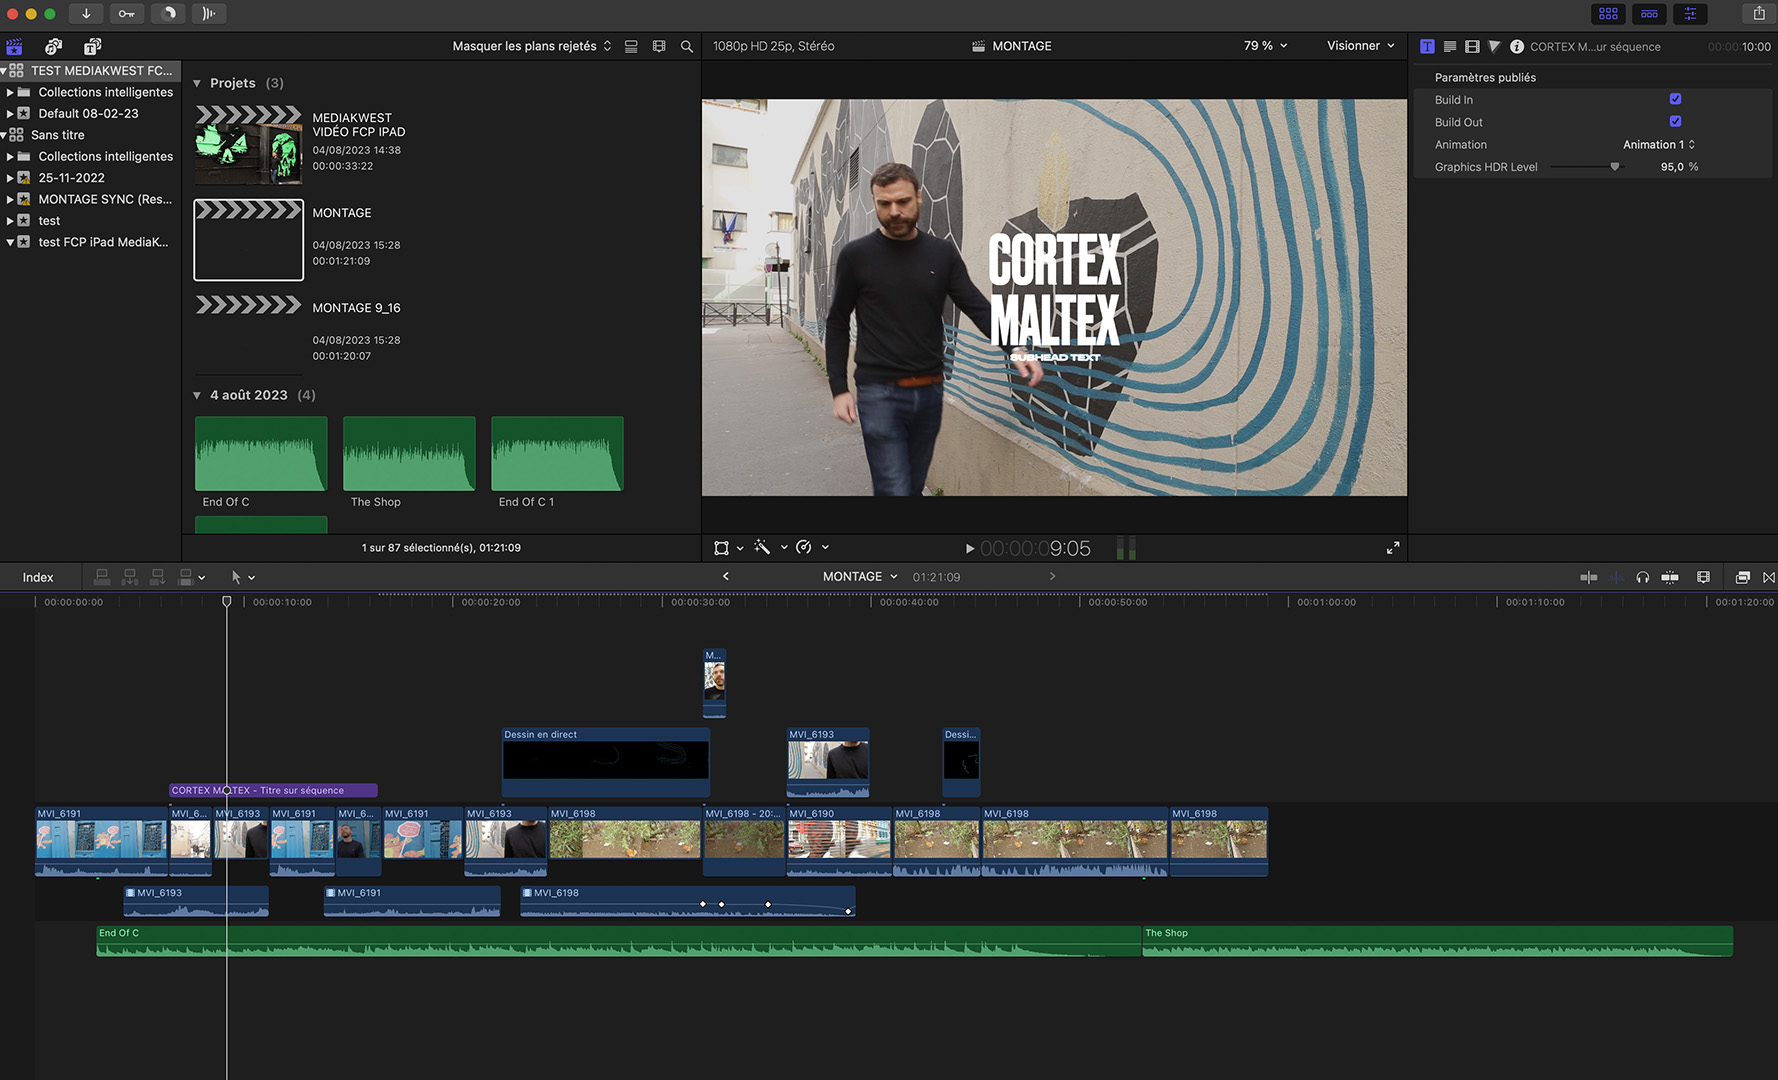Open the share export button
Viewport: 1778px width, 1080px height.
1759,14
